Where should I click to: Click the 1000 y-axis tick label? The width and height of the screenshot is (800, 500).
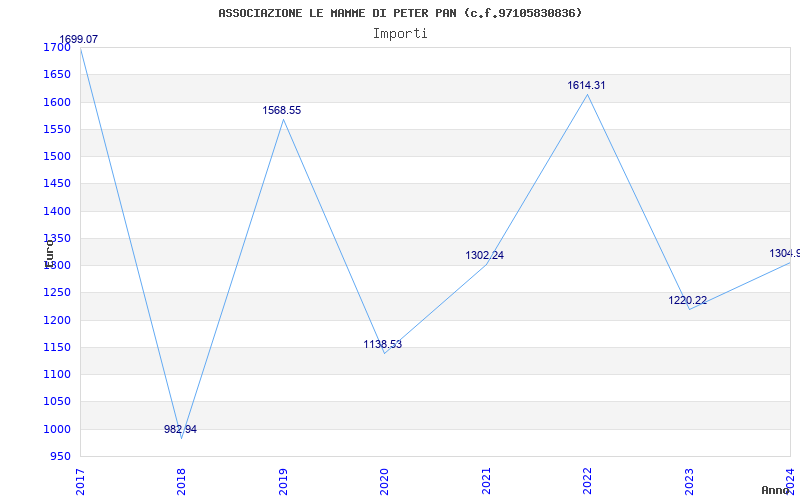point(57,430)
